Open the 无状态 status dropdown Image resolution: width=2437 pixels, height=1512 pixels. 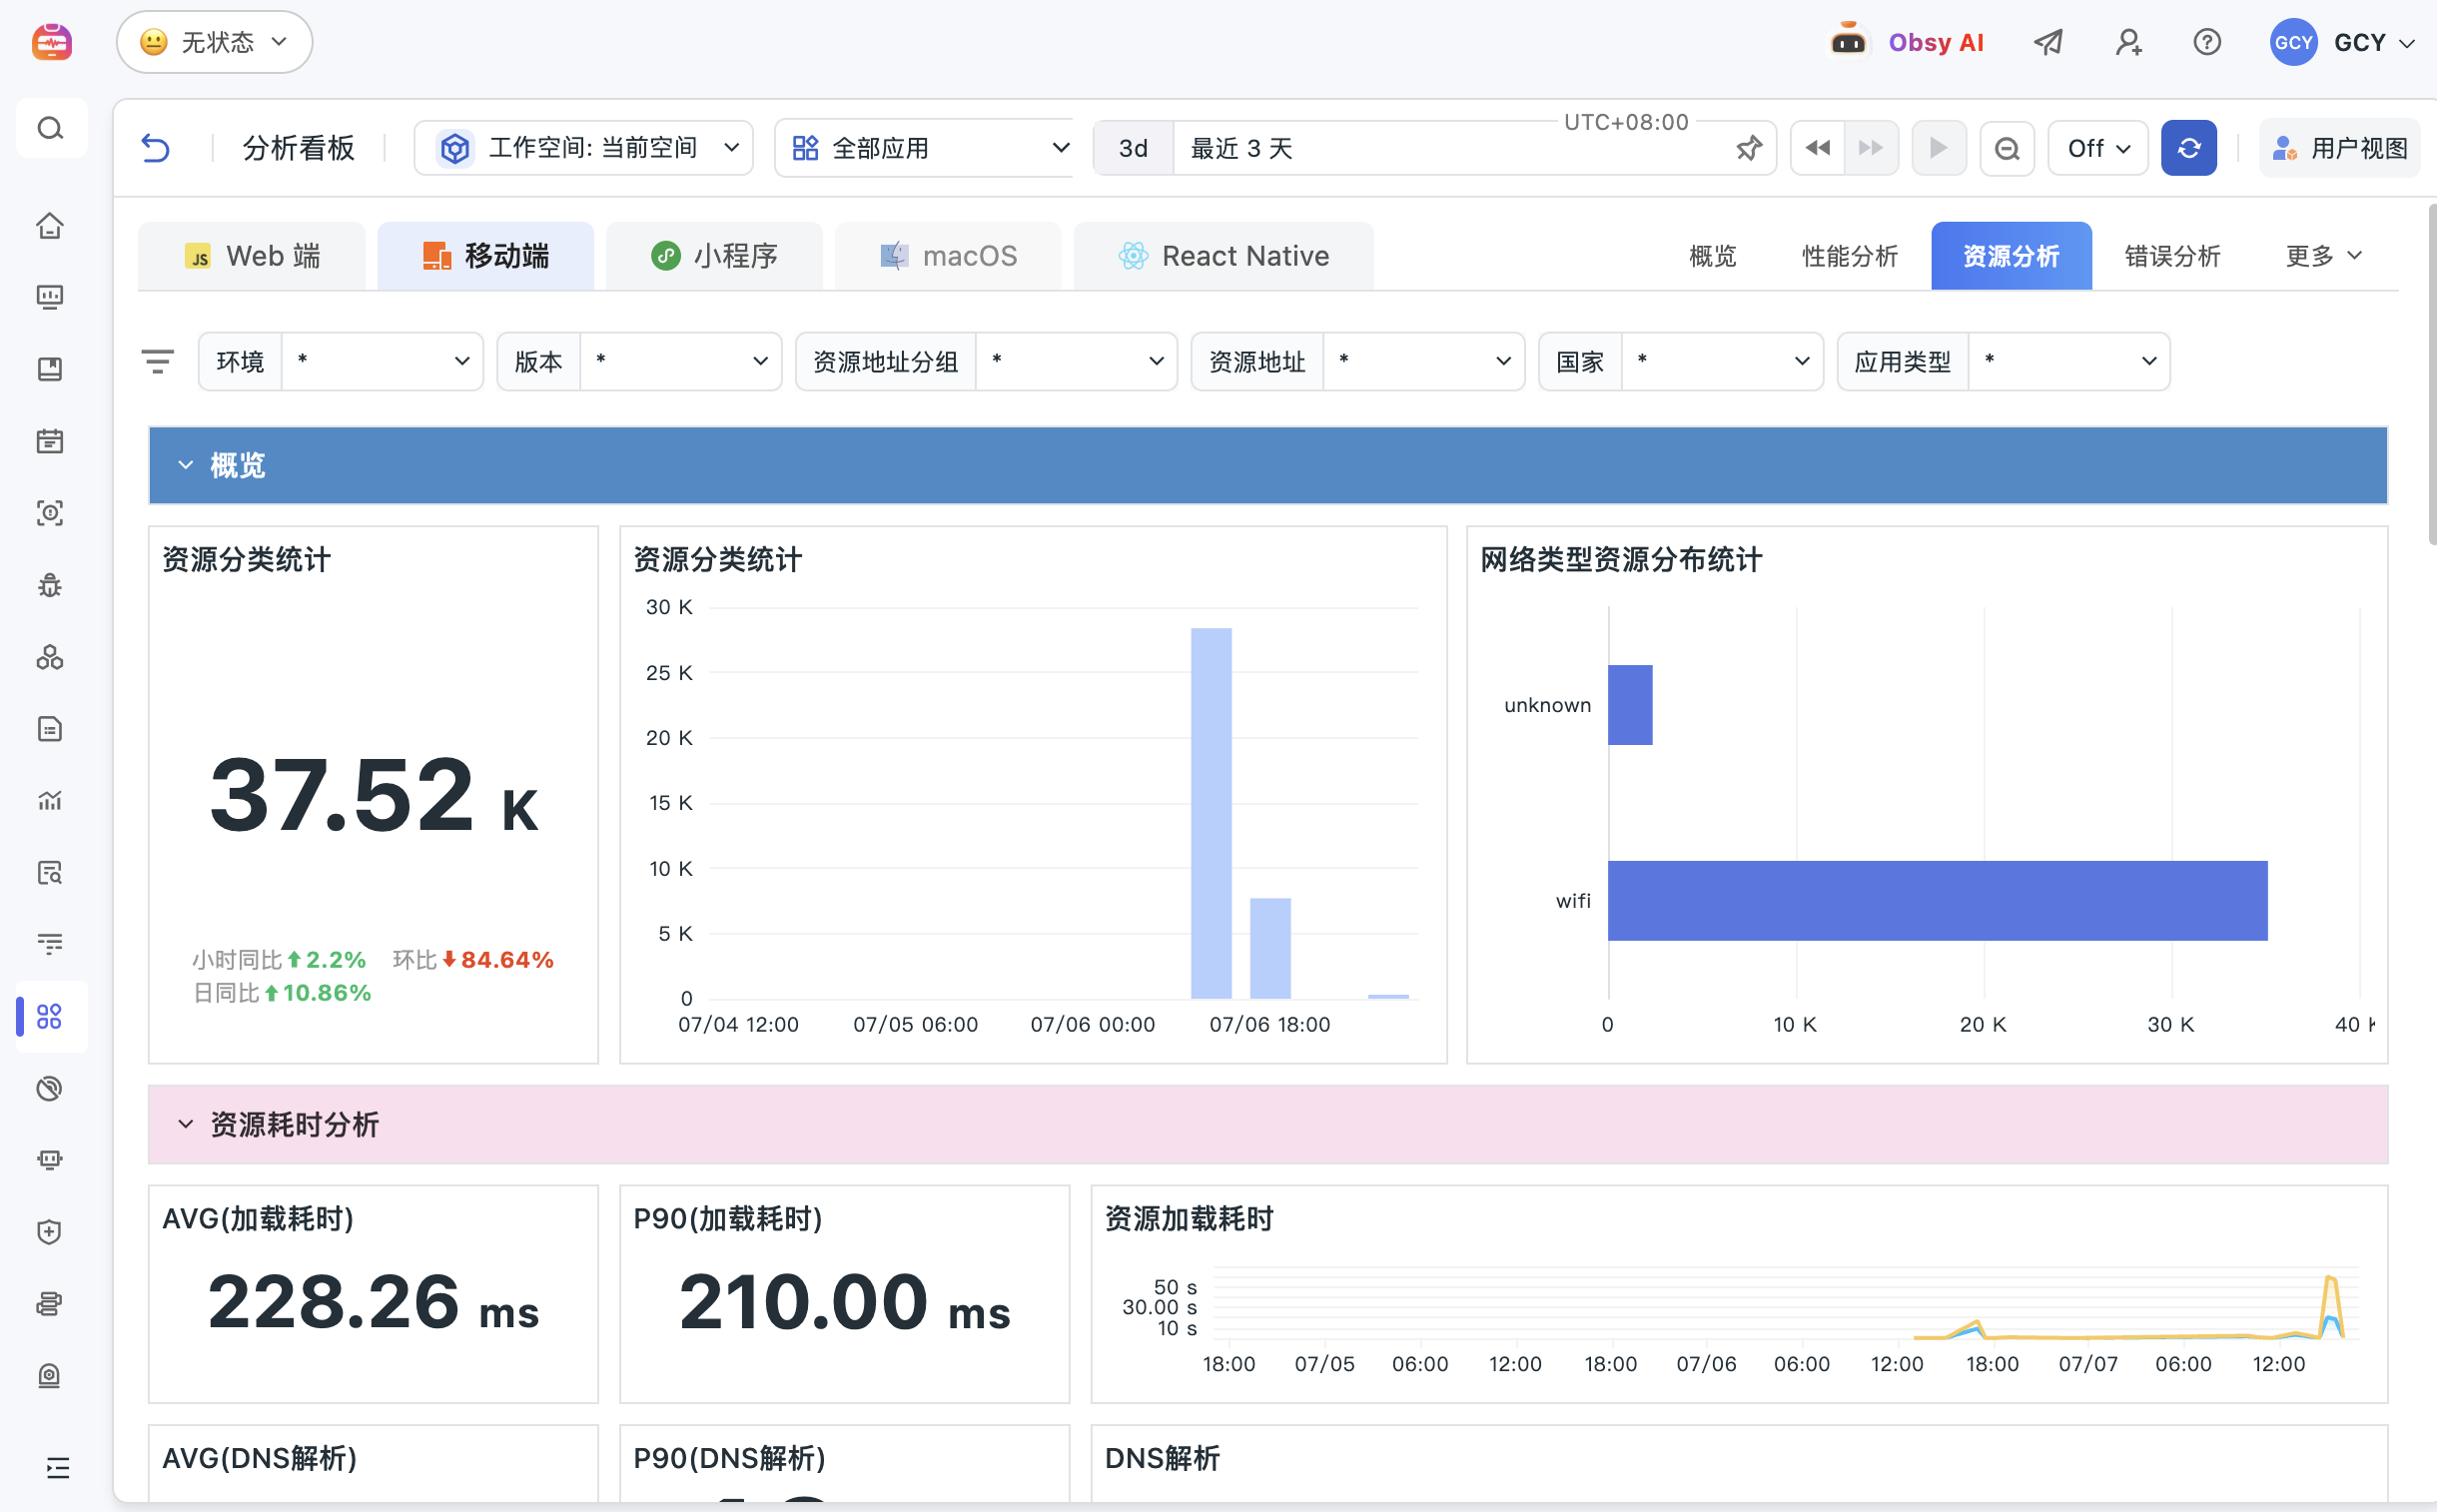click(x=214, y=42)
